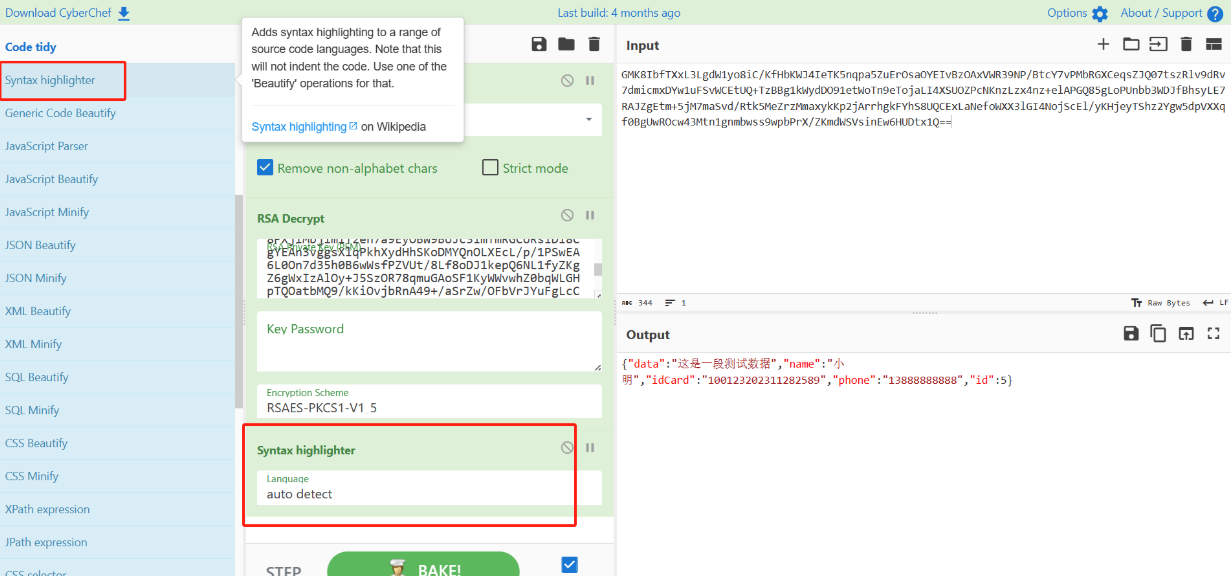
Task: Disable the RSA Decrypt operation
Action: (567, 215)
